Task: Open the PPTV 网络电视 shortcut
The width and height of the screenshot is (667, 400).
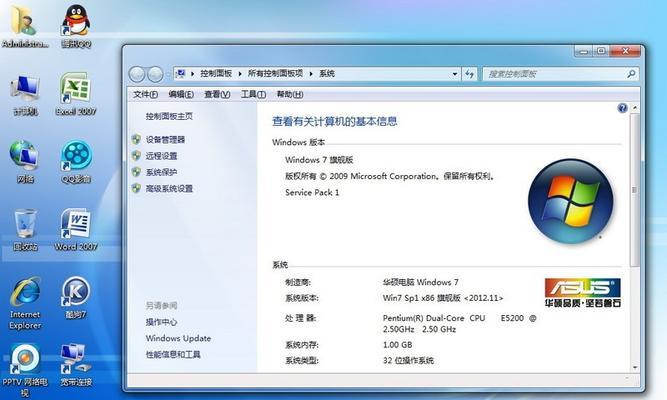Action: 25,370
